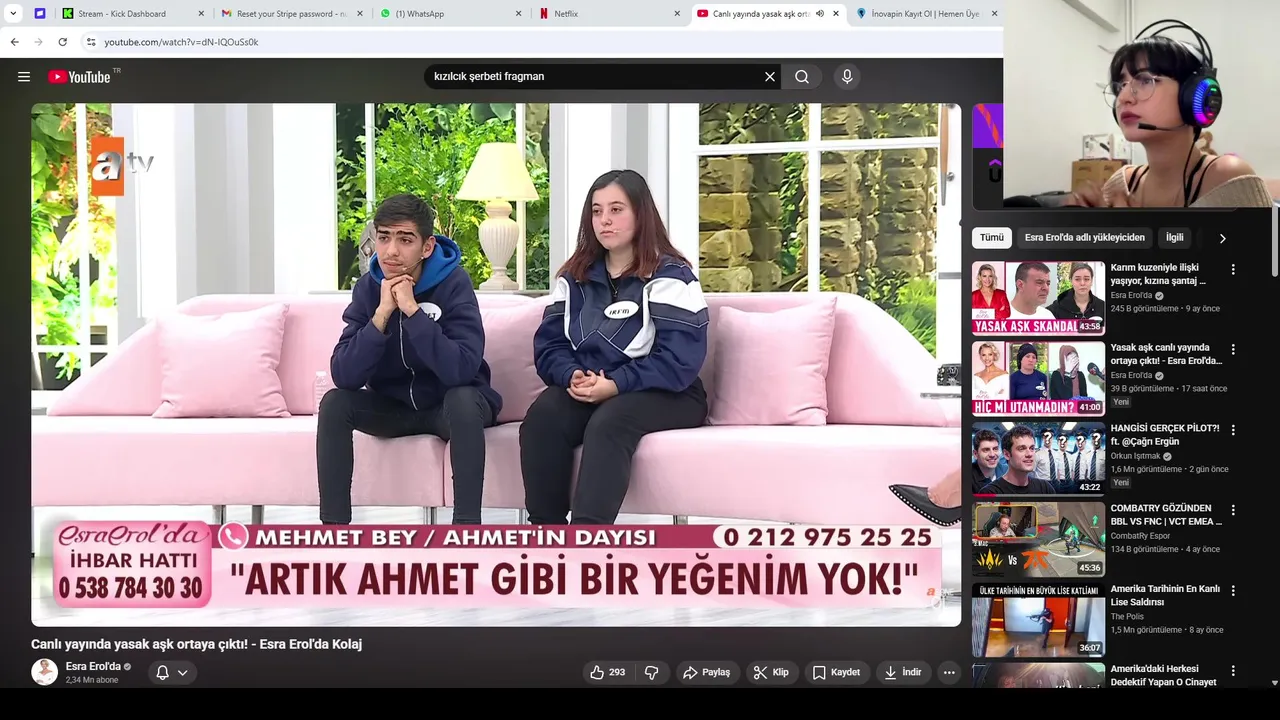The height and width of the screenshot is (720, 1280).
Task: Go forward in browser history
Action: point(38,42)
